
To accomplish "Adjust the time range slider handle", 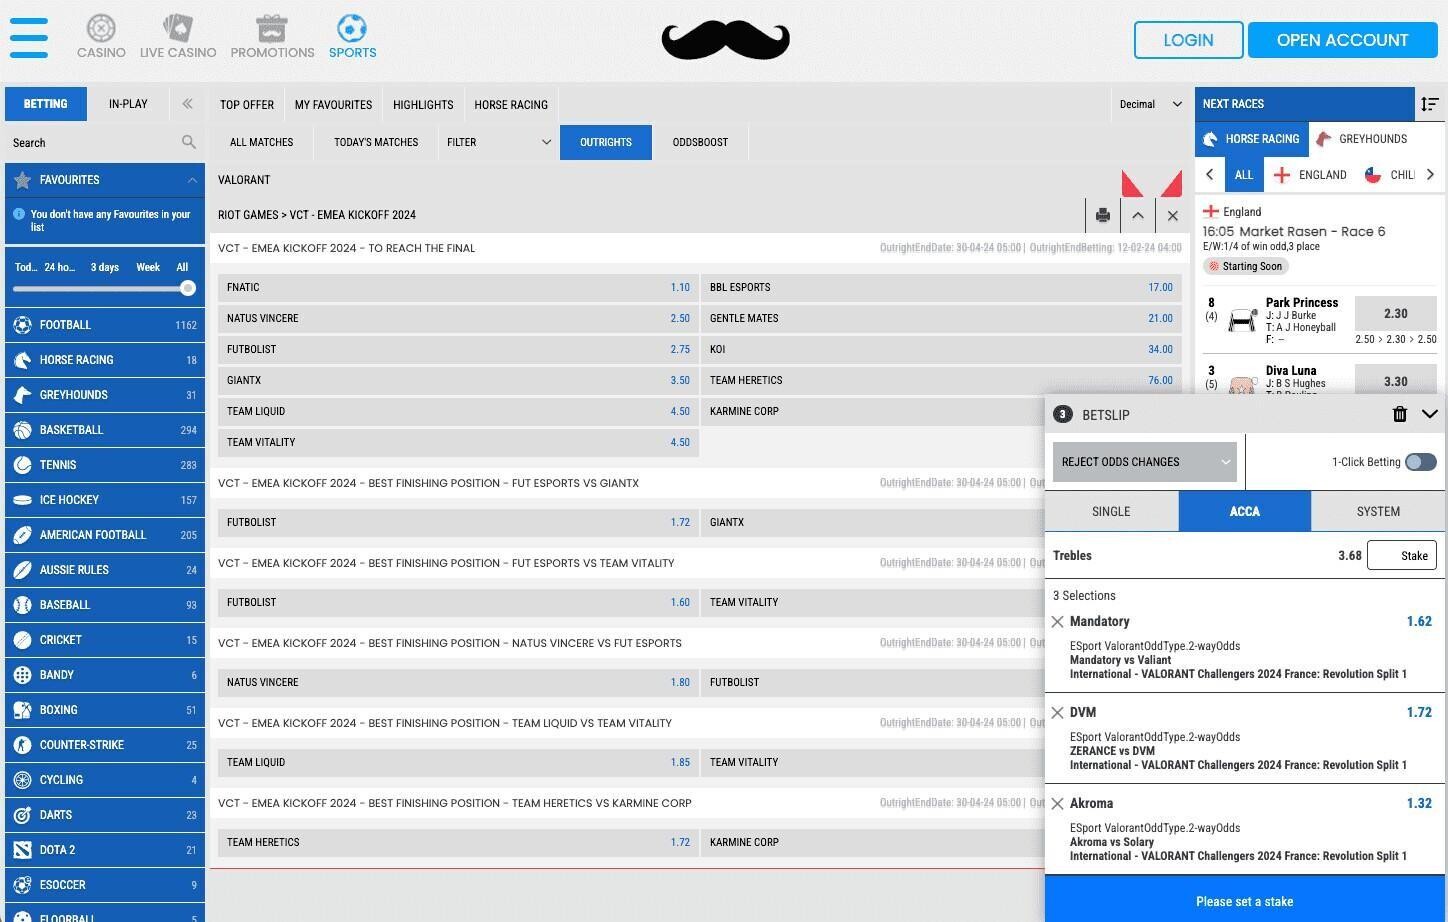I will (187, 288).
